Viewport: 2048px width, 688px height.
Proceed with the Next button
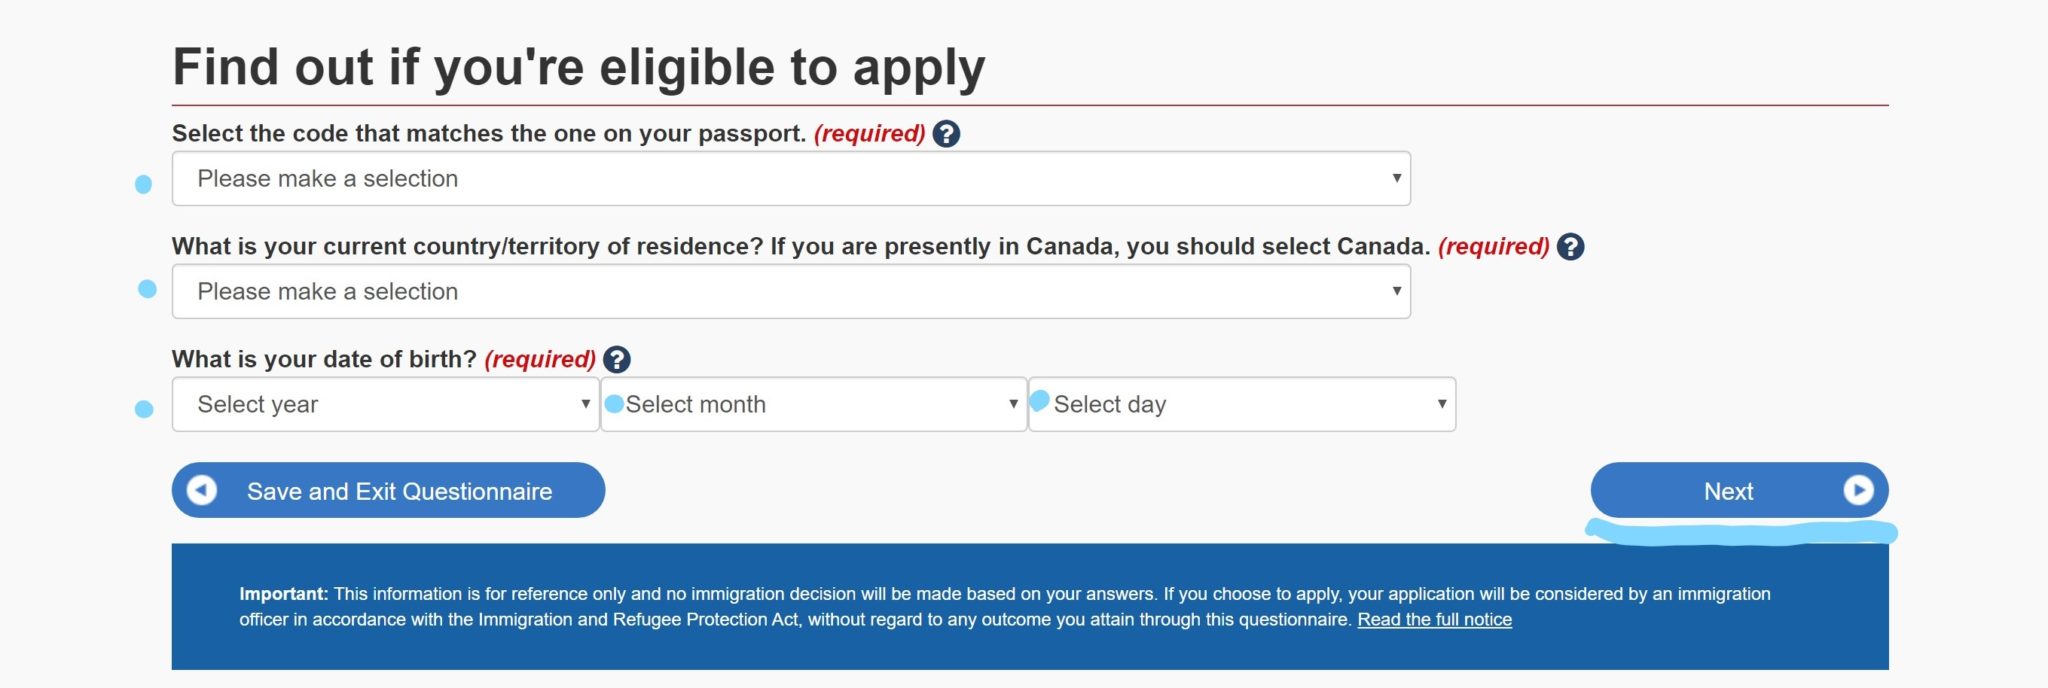click(x=1728, y=491)
